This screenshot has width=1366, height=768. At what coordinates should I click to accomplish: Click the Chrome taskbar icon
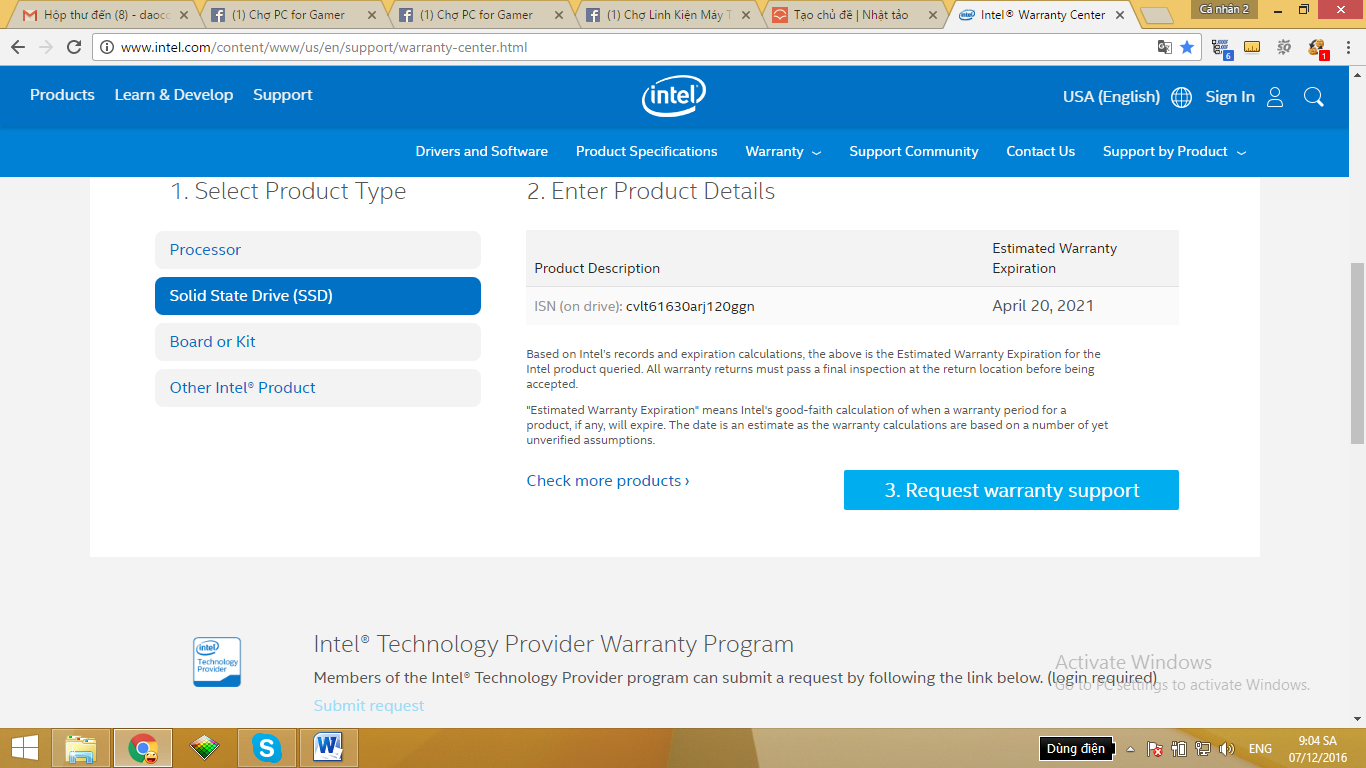pos(143,748)
